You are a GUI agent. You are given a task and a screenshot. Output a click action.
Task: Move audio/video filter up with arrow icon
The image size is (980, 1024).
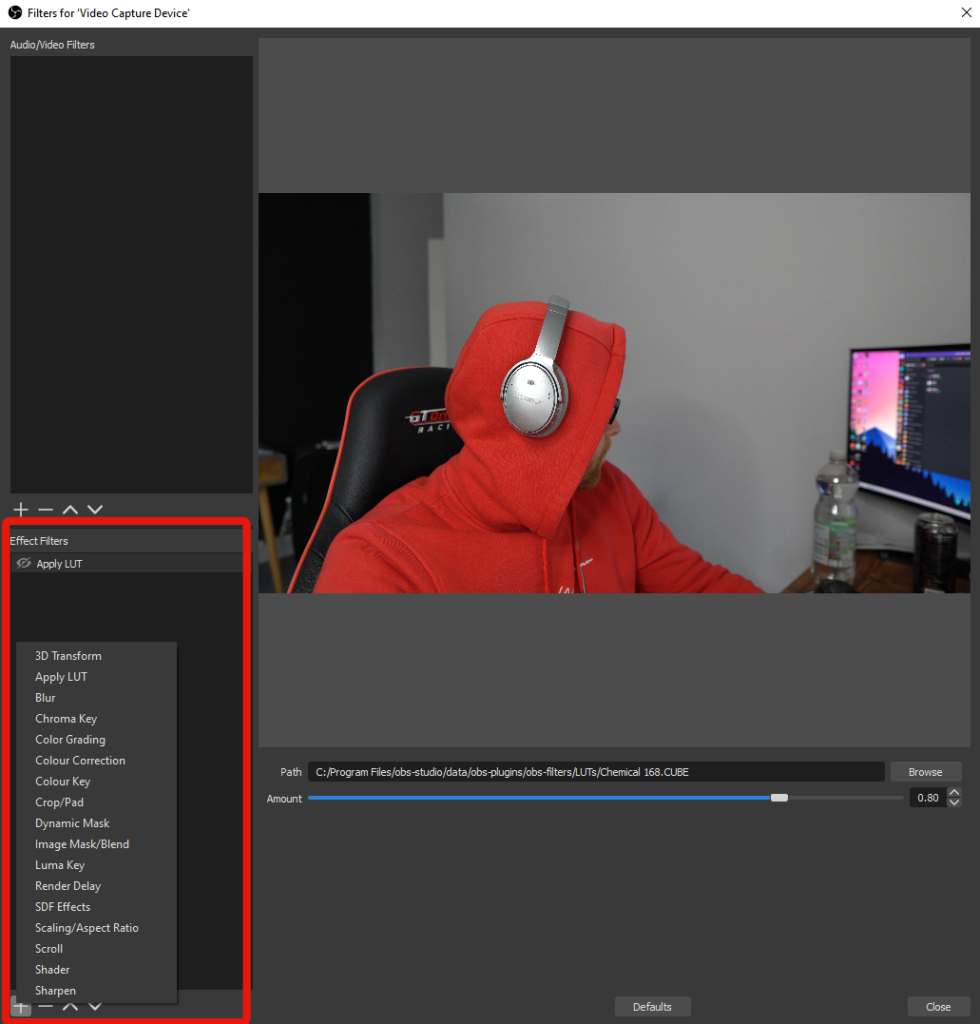[x=70, y=510]
